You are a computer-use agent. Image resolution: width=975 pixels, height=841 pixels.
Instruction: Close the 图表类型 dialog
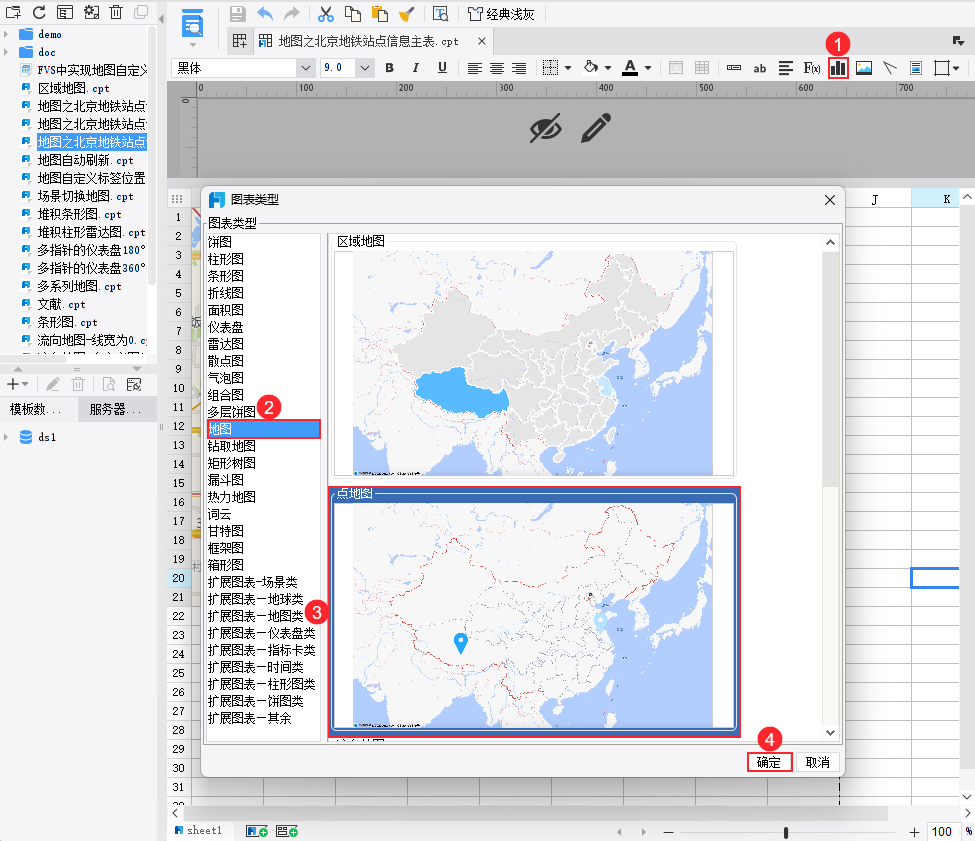(x=829, y=200)
